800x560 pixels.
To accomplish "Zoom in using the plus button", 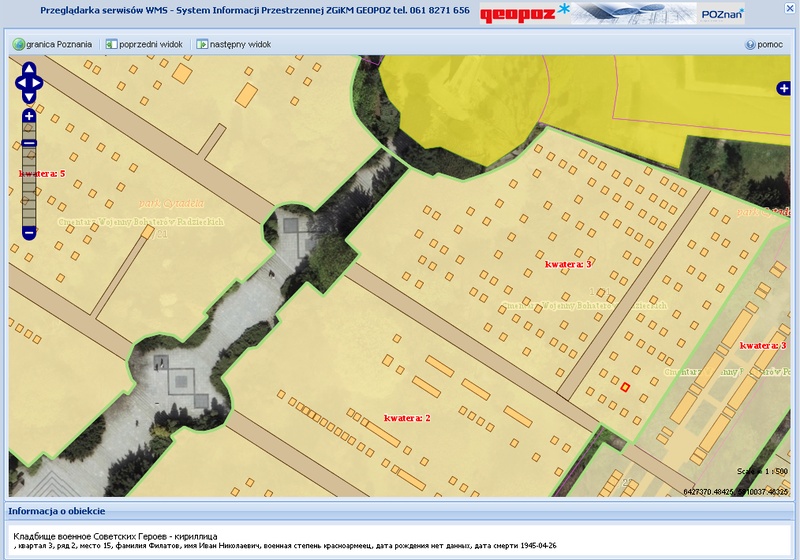I will click(x=29, y=116).
